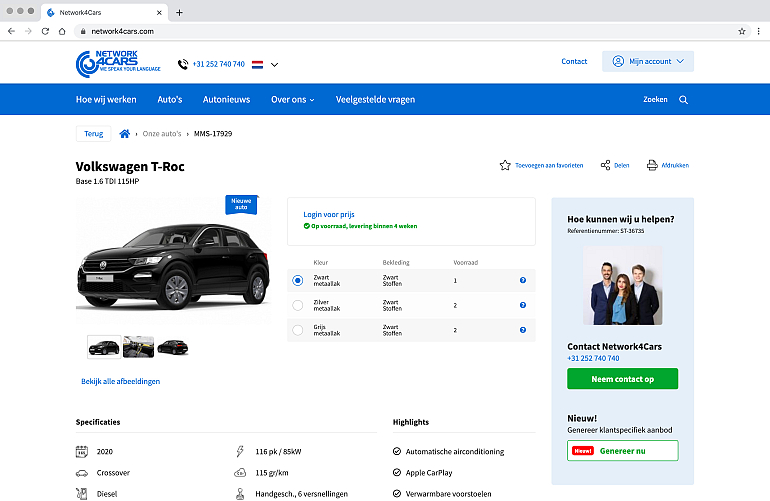Open Hoe wij werken menu item

click(106, 99)
